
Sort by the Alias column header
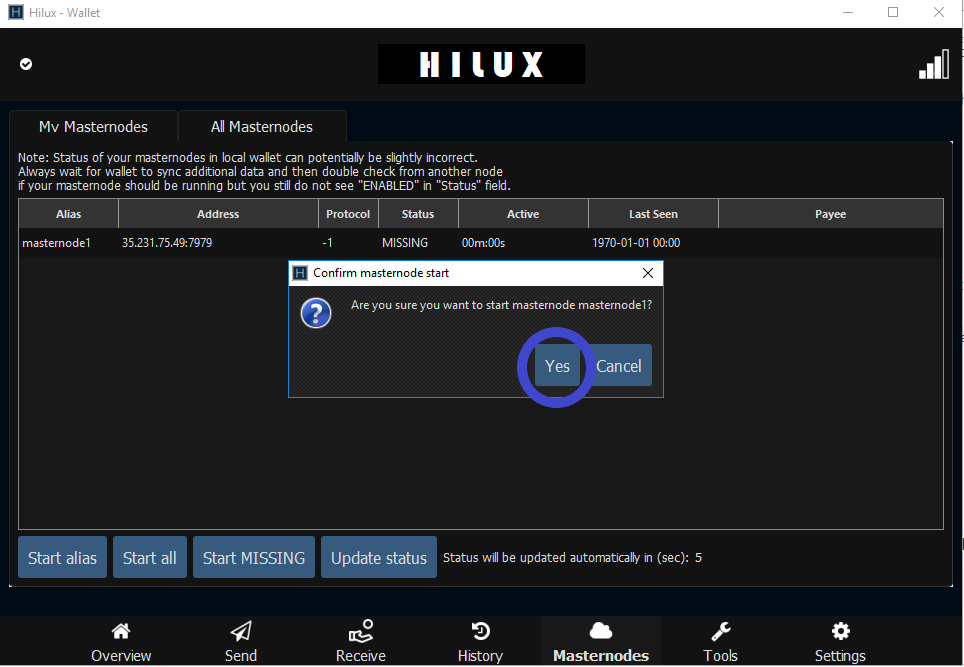tap(68, 214)
